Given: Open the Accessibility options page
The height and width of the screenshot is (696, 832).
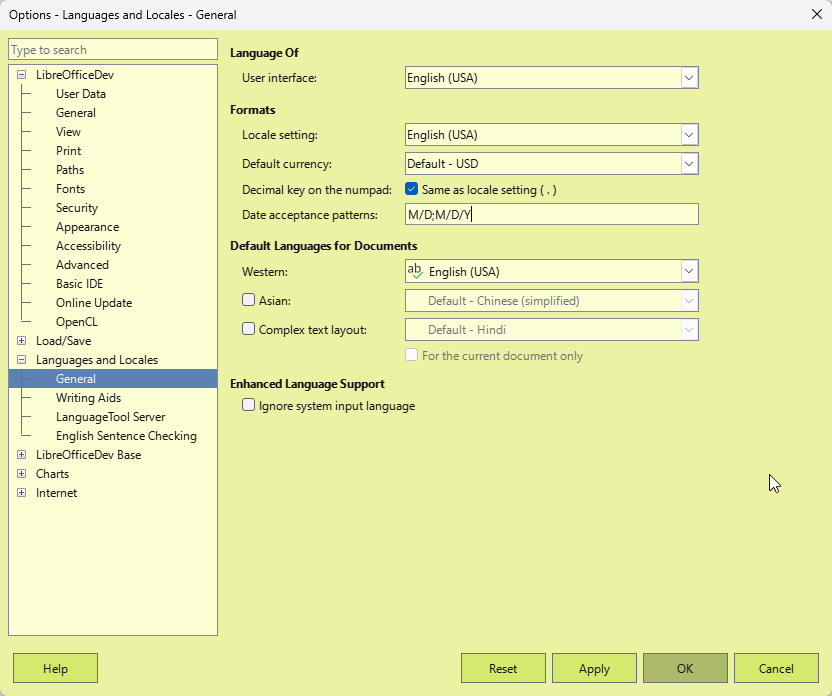Looking at the screenshot, I should (x=89, y=246).
